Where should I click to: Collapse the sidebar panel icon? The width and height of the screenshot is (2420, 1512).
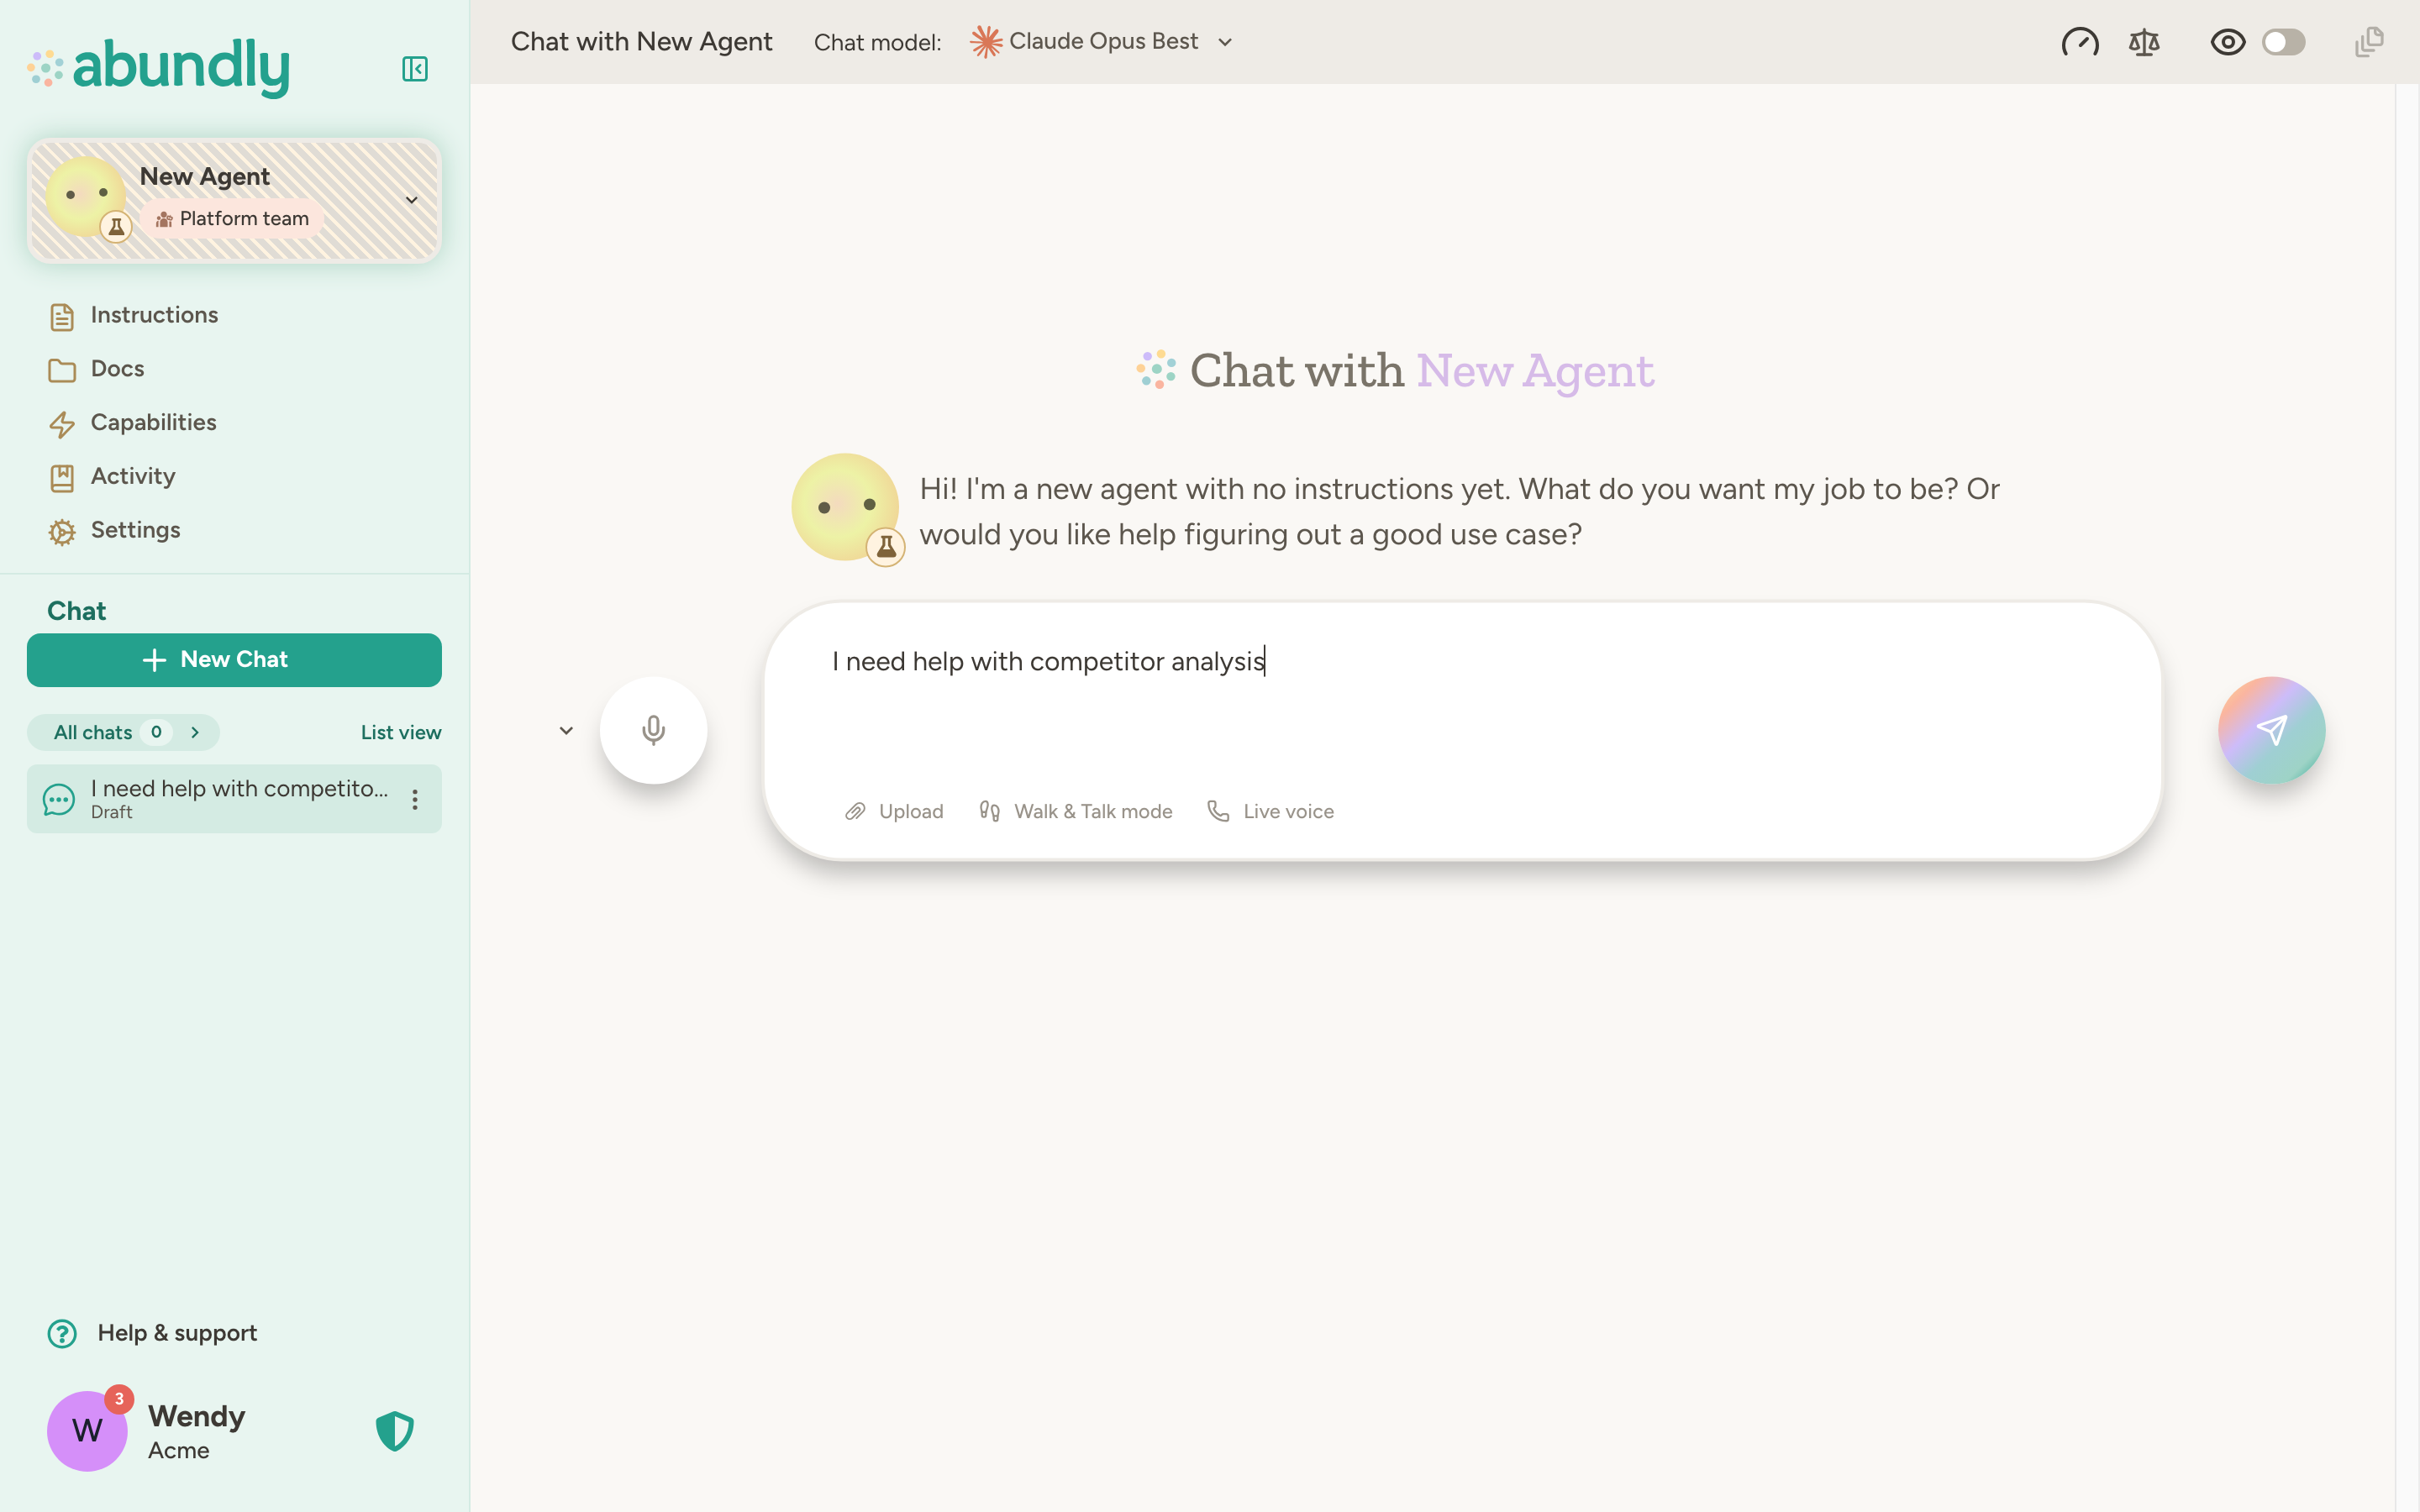(x=414, y=69)
